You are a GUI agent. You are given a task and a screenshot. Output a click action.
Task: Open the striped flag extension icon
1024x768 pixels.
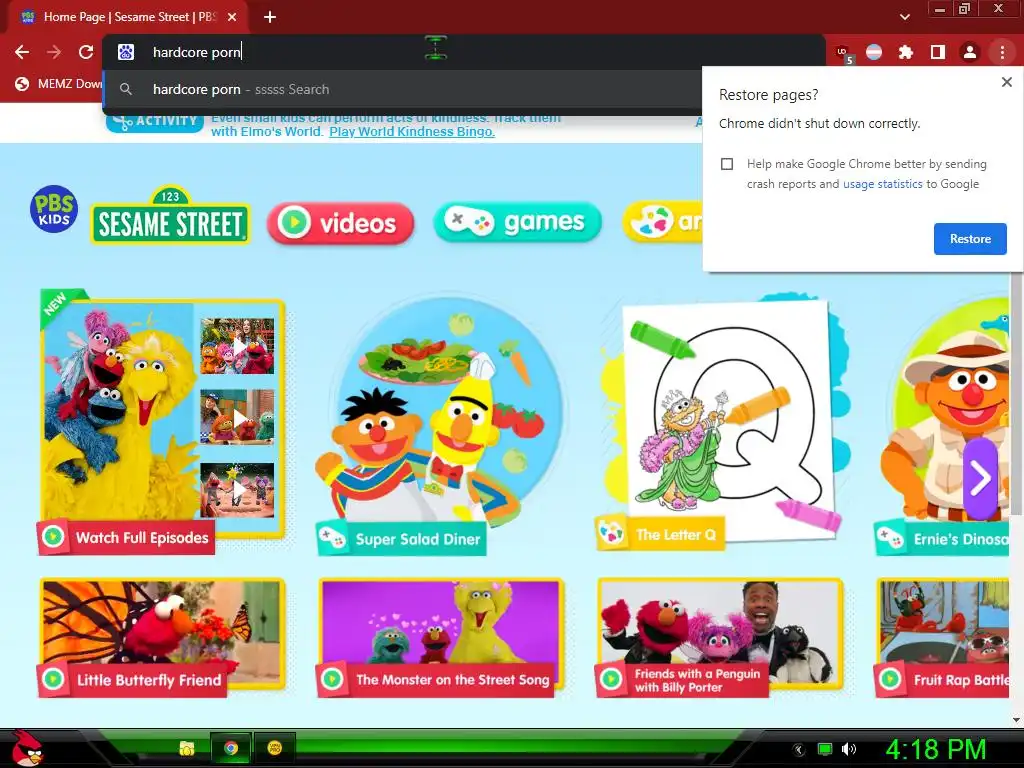[x=874, y=52]
